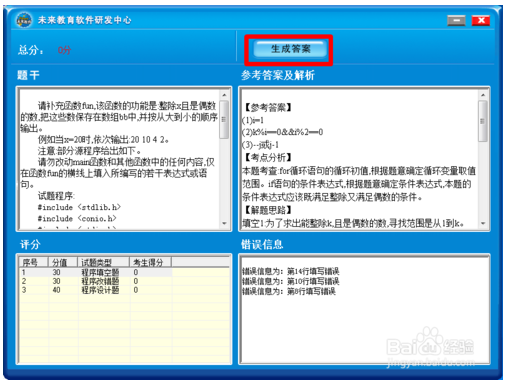Click up arrow of 题干 scrollbar
The image size is (508, 383).
224,95
